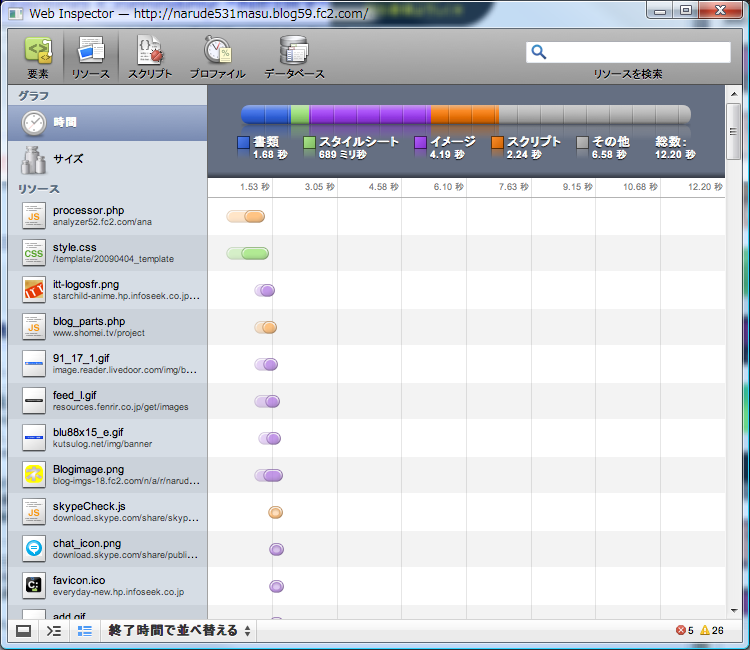Open style.css resource
Image resolution: width=750 pixels, height=650 pixels.
[x=108, y=253]
